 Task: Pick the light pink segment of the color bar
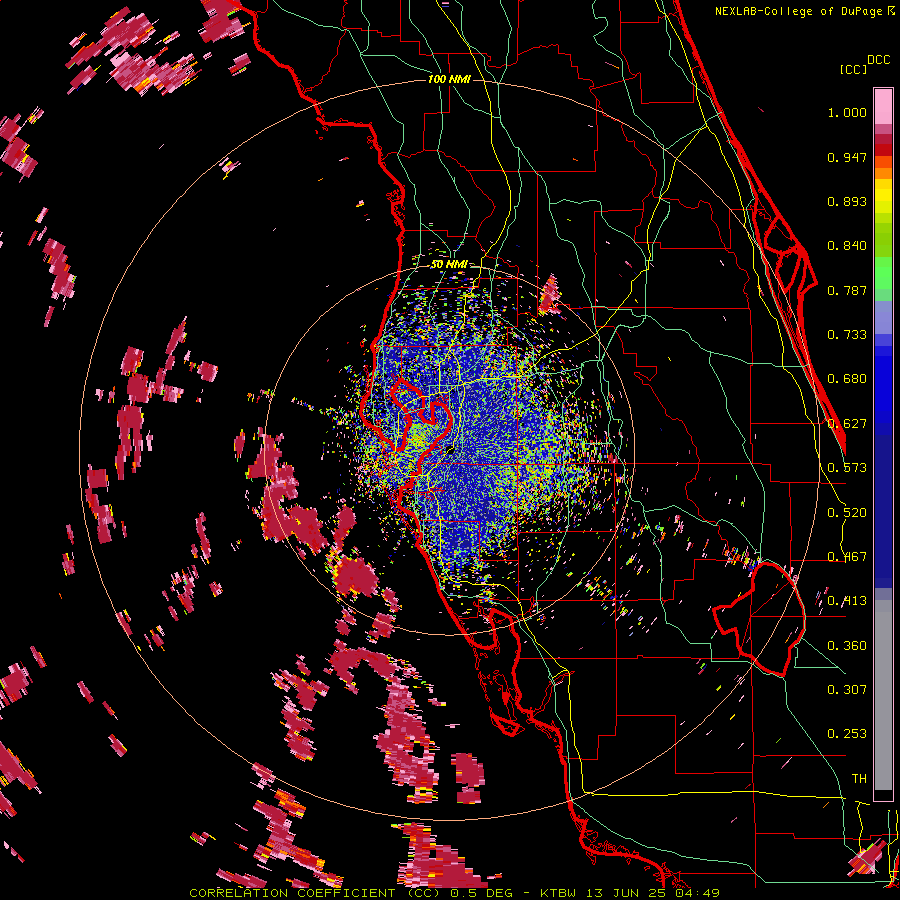[x=883, y=107]
